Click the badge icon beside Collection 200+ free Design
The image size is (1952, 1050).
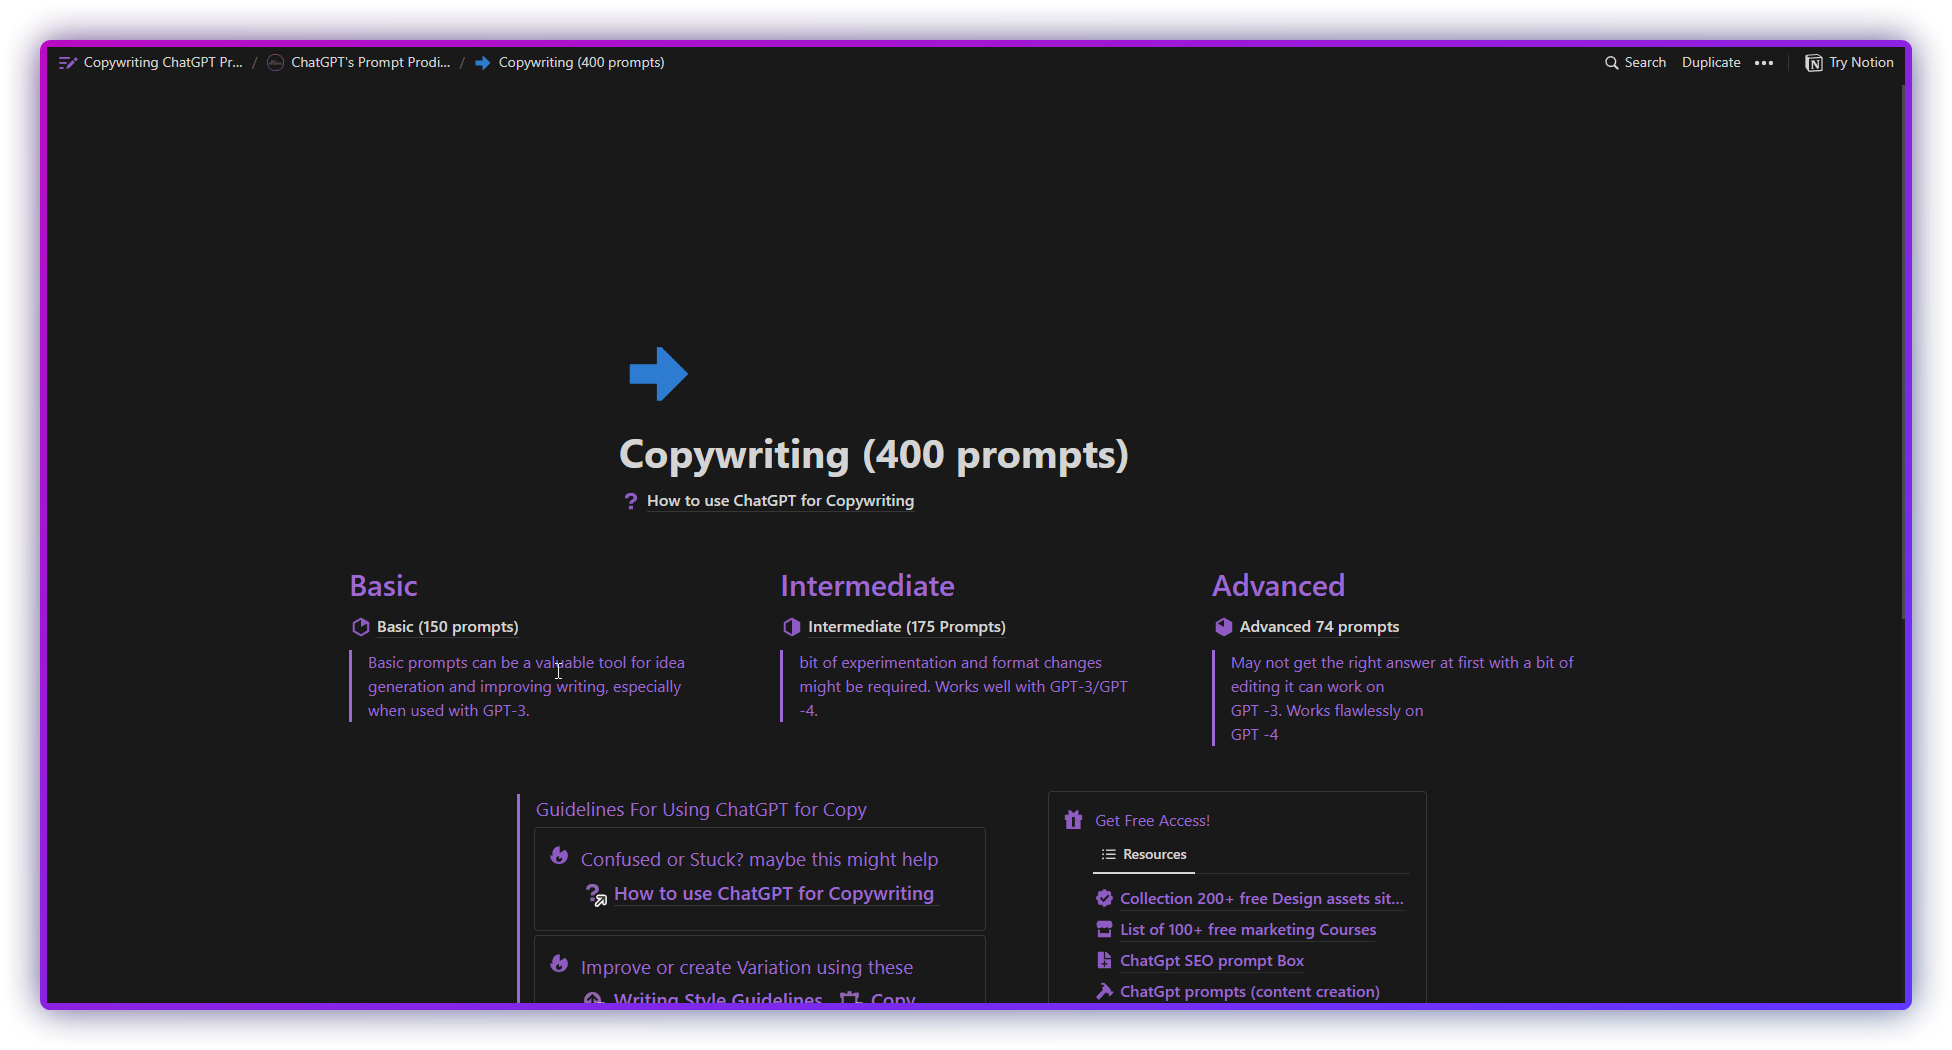tap(1104, 898)
